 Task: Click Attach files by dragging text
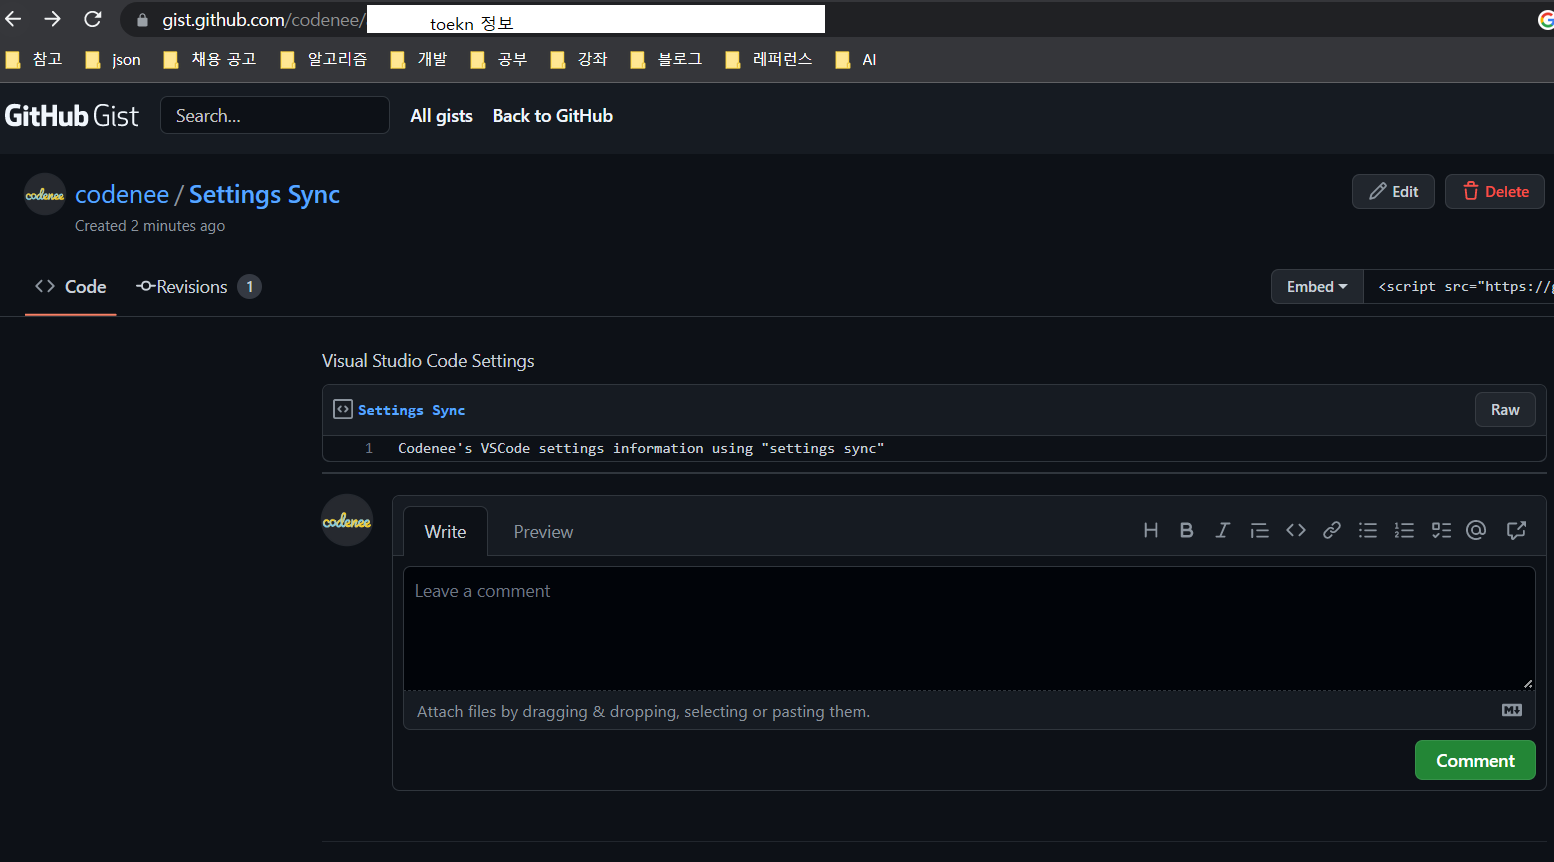(x=643, y=711)
